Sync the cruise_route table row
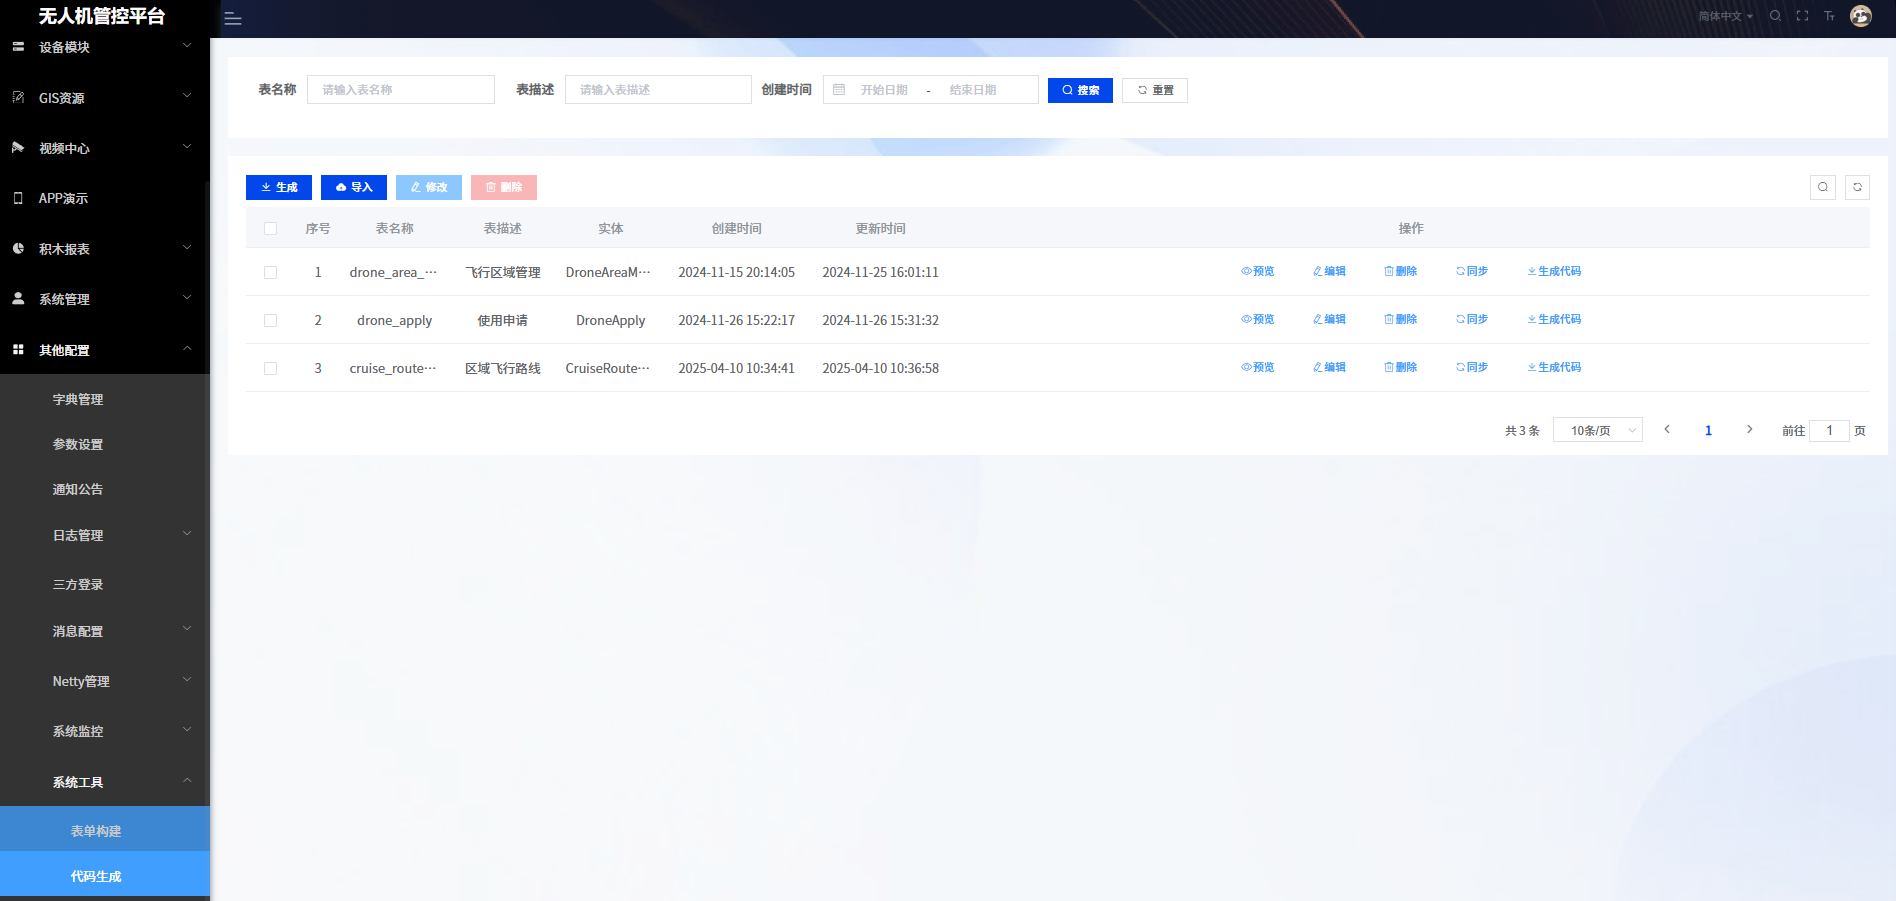 (1472, 367)
